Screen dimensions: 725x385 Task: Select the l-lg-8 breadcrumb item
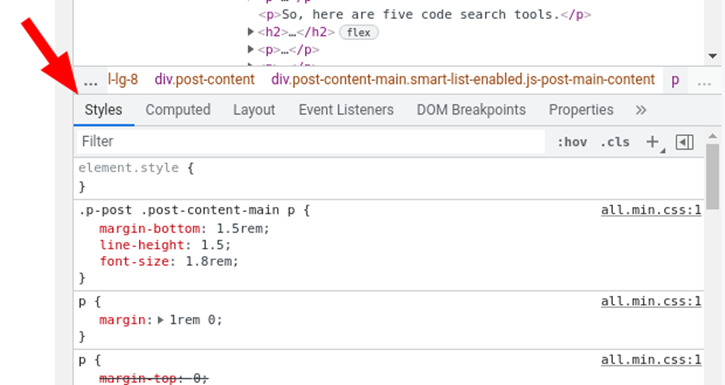[x=123, y=79]
